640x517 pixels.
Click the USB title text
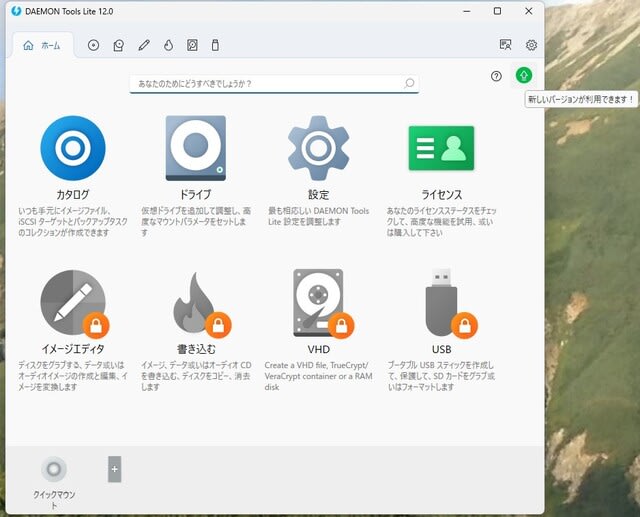pos(442,349)
